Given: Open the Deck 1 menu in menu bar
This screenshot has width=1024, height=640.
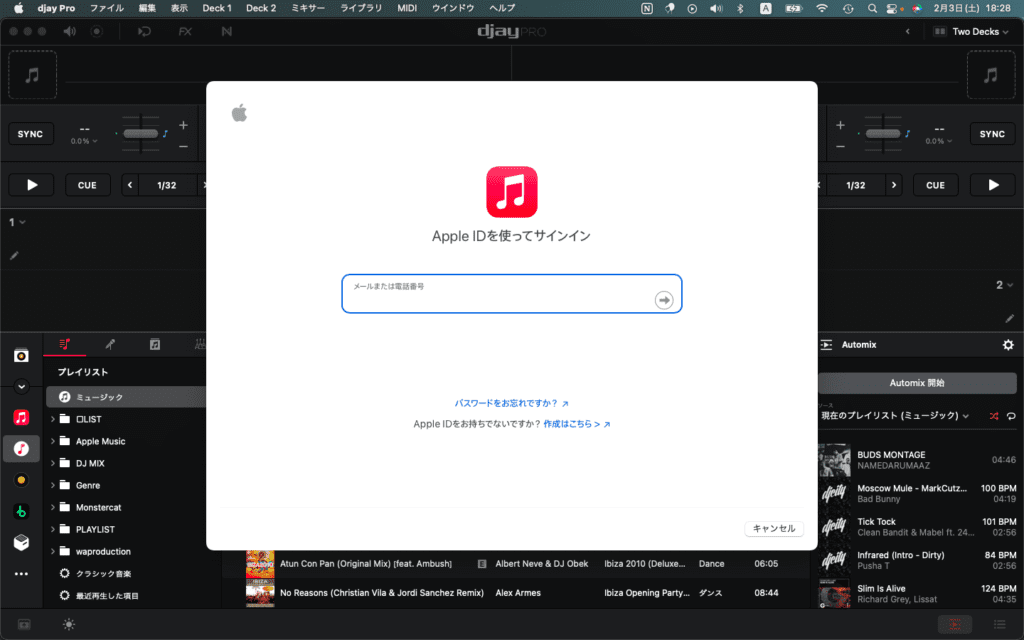Looking at the screenshot, I should (217, 8).
